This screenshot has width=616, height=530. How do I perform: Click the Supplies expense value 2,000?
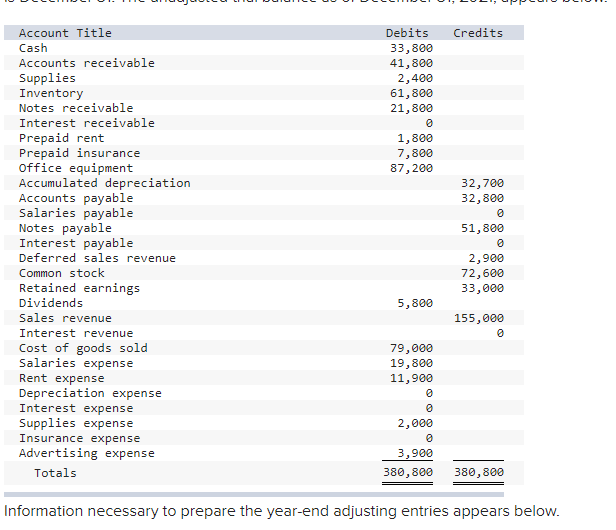[415, 423]
